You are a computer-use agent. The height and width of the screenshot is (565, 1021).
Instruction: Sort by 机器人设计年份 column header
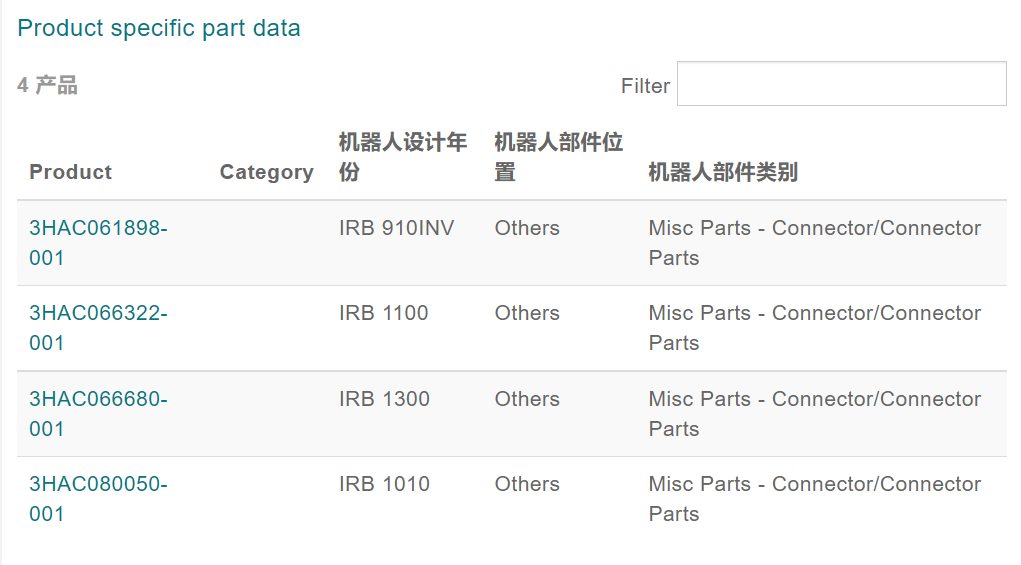click(x=402, y=157)
